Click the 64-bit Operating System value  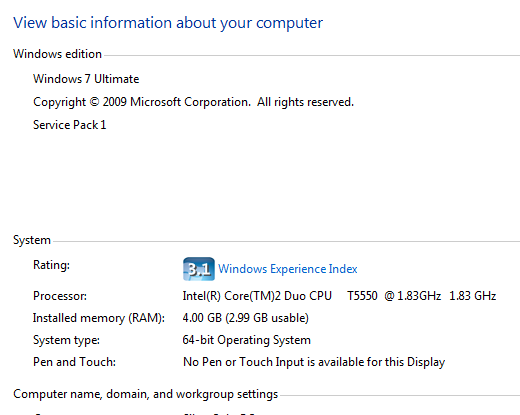pos(247,340)
